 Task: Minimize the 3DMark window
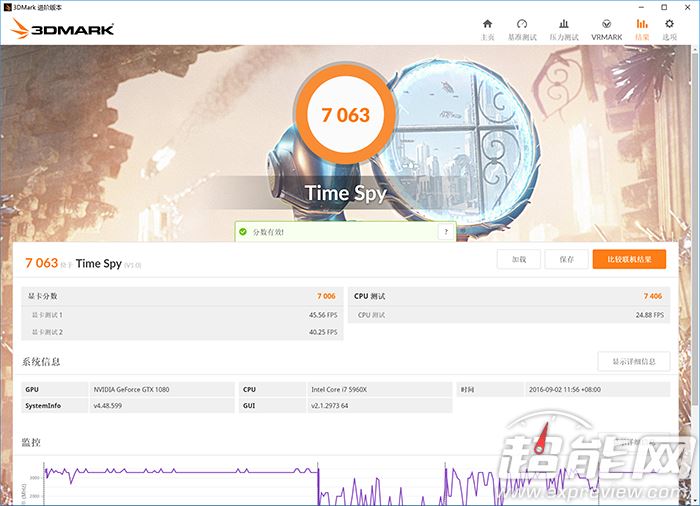(x=642, y=7)
